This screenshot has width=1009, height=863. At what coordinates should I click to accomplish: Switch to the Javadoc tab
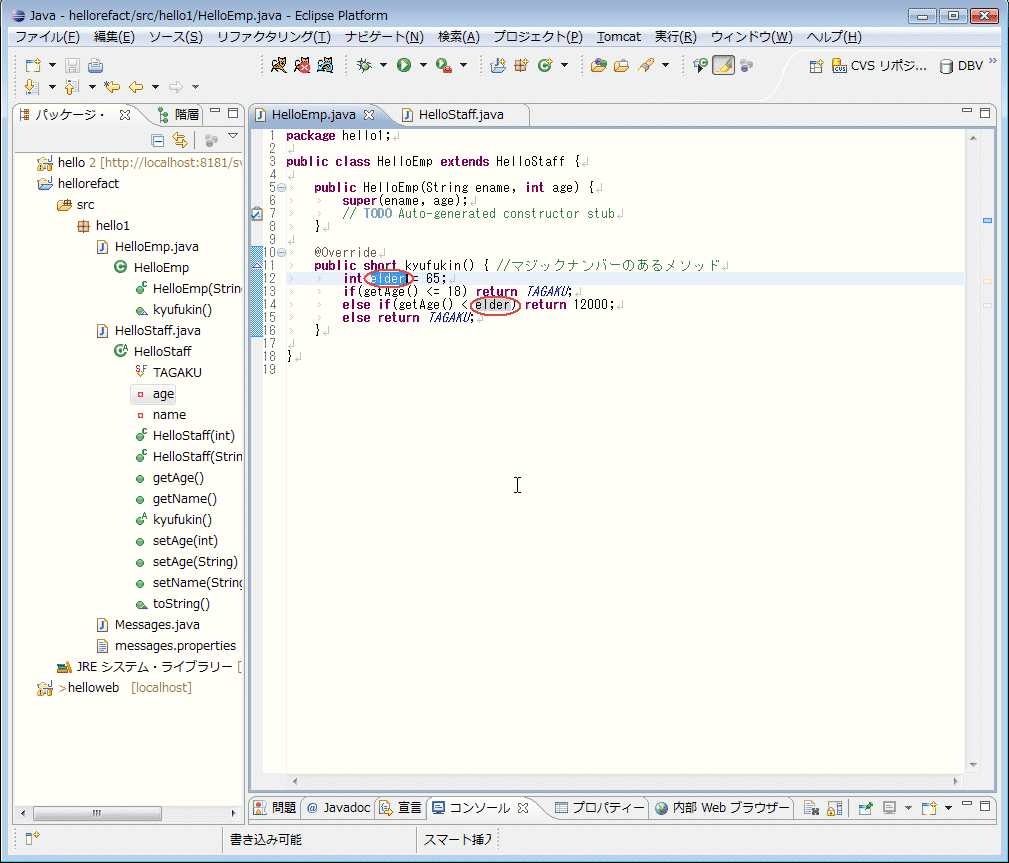tap(338, 808)
